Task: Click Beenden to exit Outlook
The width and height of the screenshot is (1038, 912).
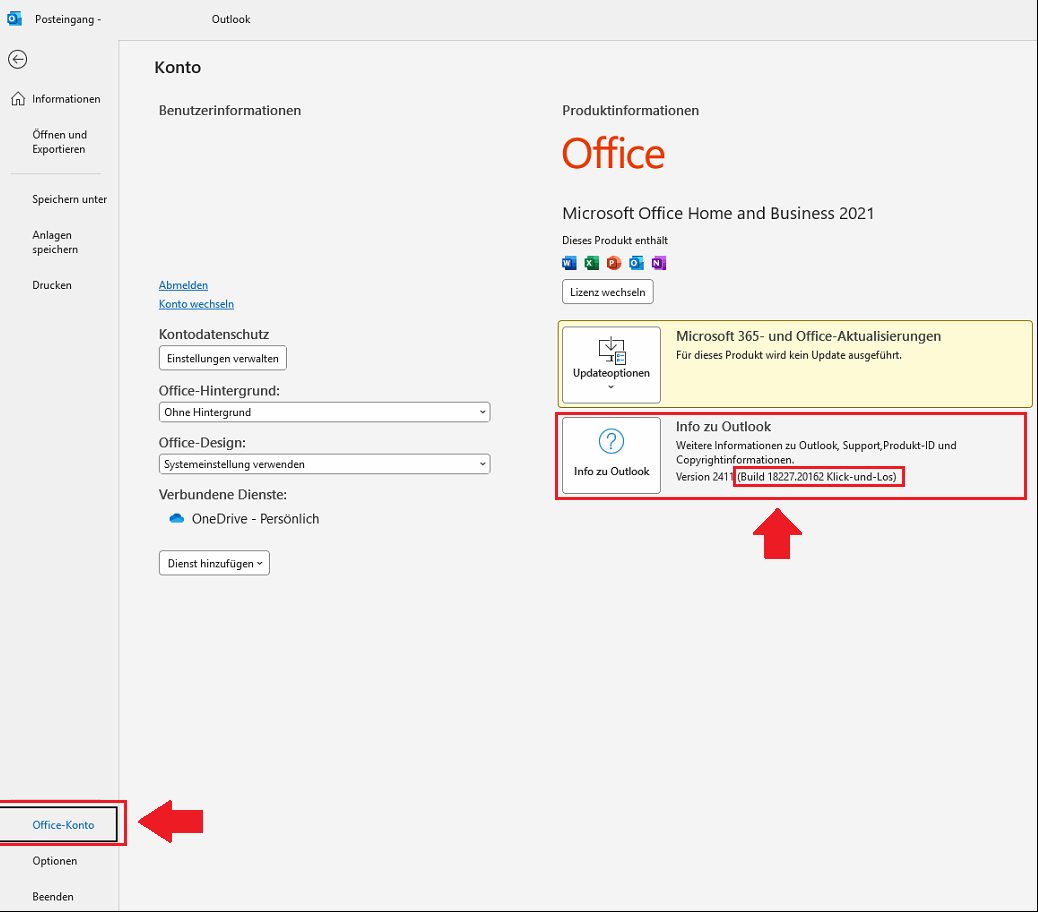Action: [53, 896]
